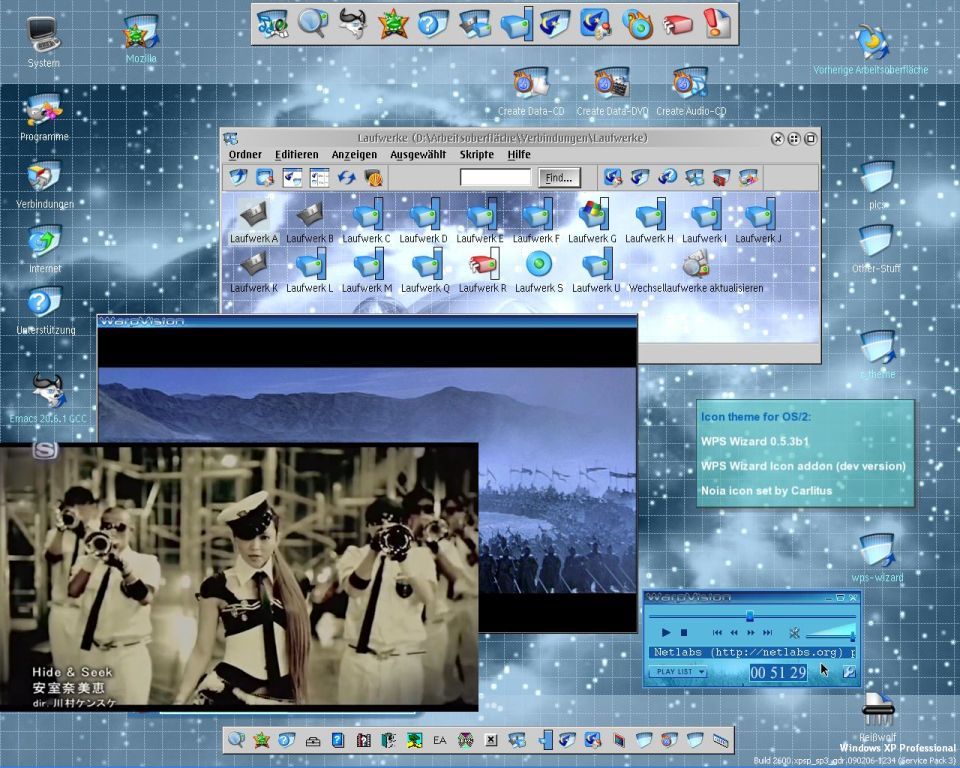Toggle mute speaker icon in WarpVision
The width and height of the screenshot is (960, 768).
click(x=794, y=633)
